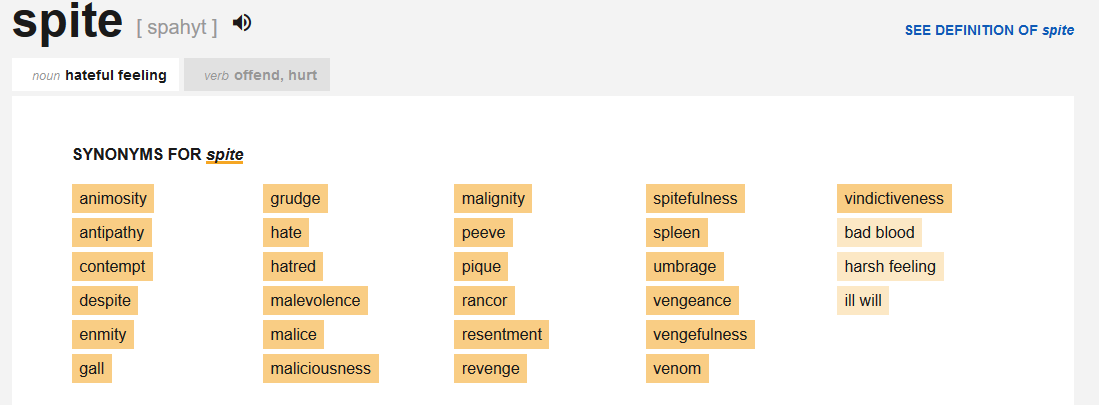The height and width of the screenshot is (405, 1099).
Task: Open the 'contempt' synonym entry
Action: pyautogui.click(x=112, y=266)
